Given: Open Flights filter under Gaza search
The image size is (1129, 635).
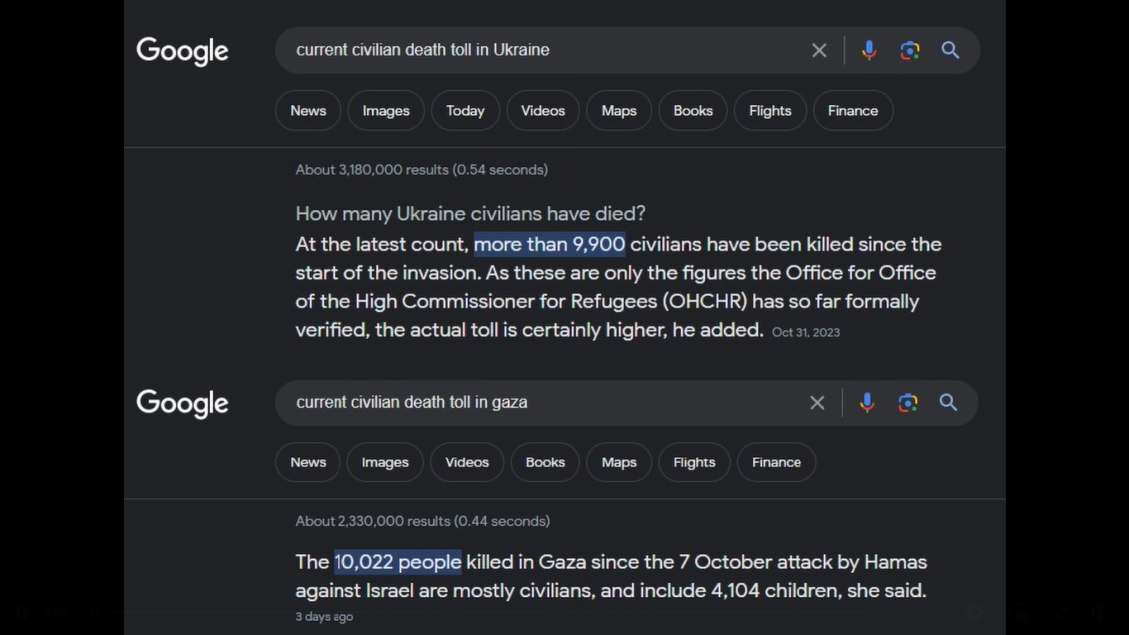Looking at the screenshot, I should [694, 462].
